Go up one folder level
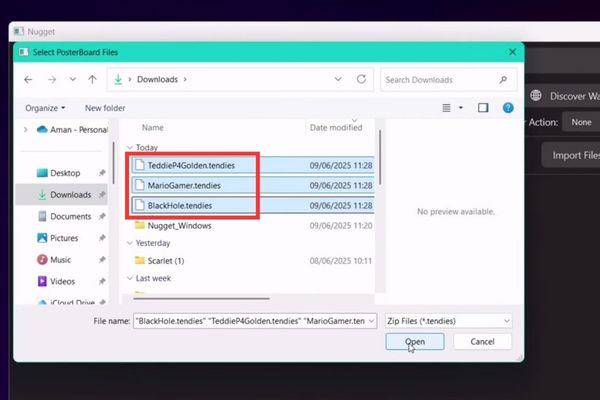Image resolution: width=600 pixels, height=400 pixels. 92,79
